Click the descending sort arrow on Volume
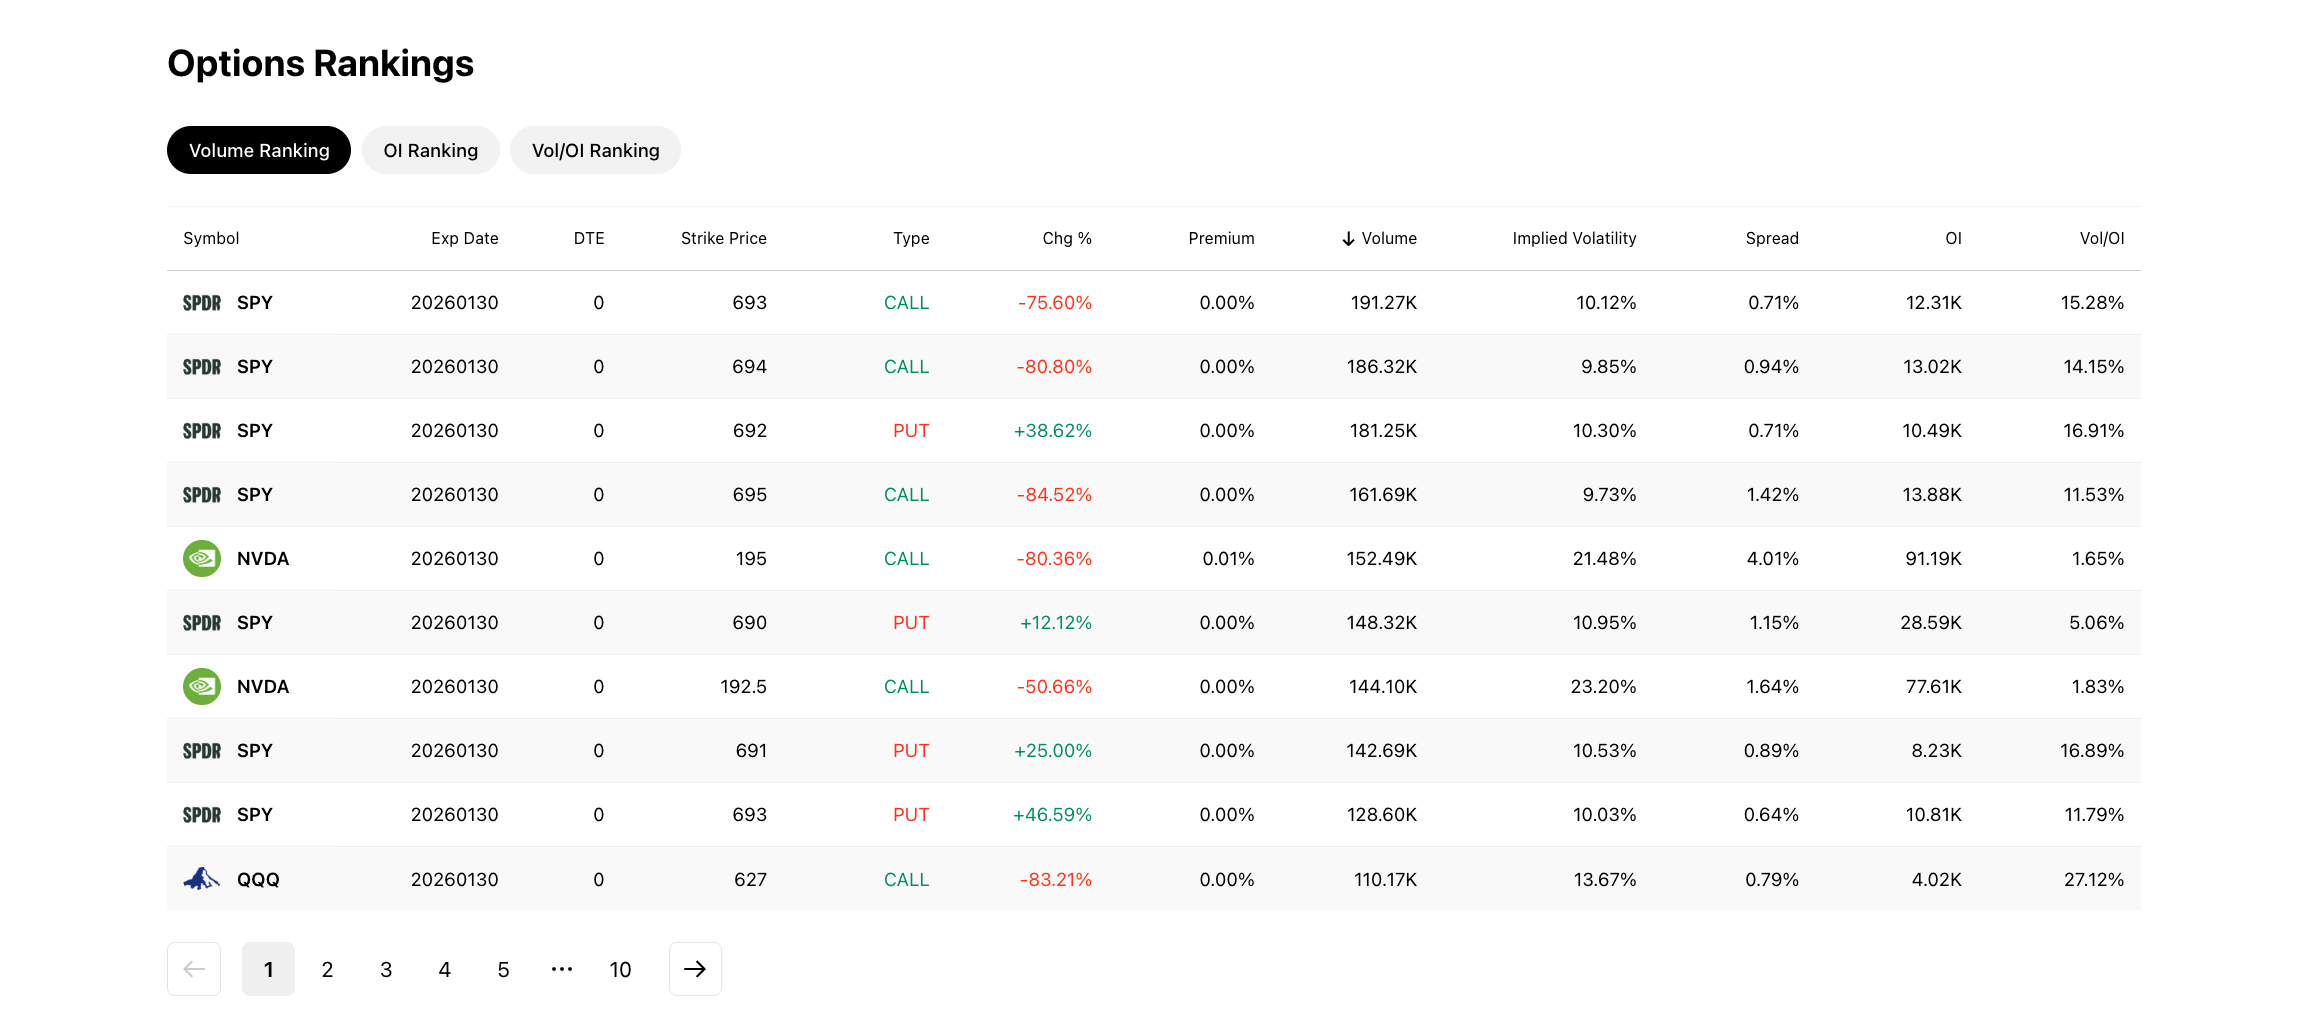Screen dimensions: 2312x1024 pyautogui.click(x=1348, y=239)
